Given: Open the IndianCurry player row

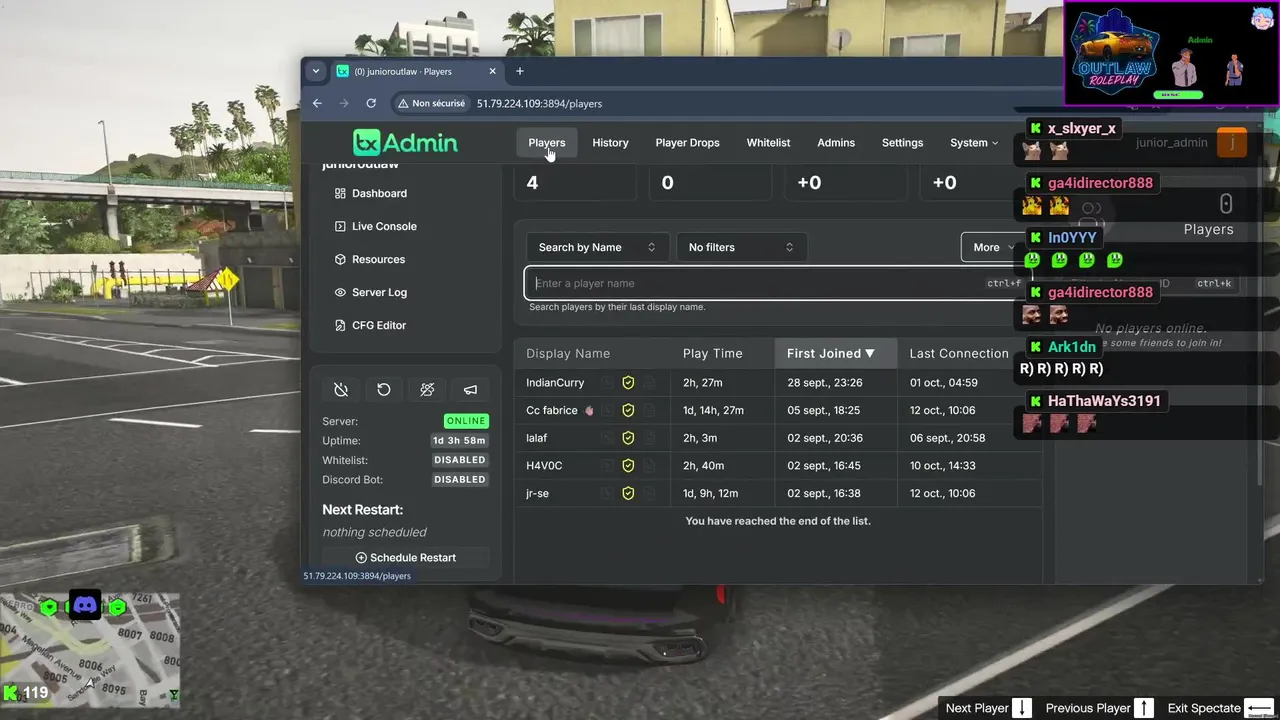Looking at the screenshot, I should pos(778,382).
